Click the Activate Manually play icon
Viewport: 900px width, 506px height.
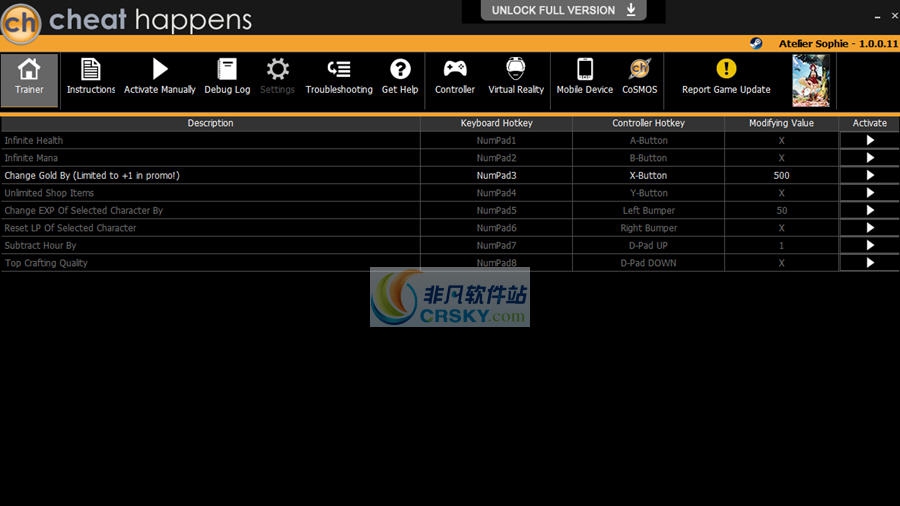160,69
